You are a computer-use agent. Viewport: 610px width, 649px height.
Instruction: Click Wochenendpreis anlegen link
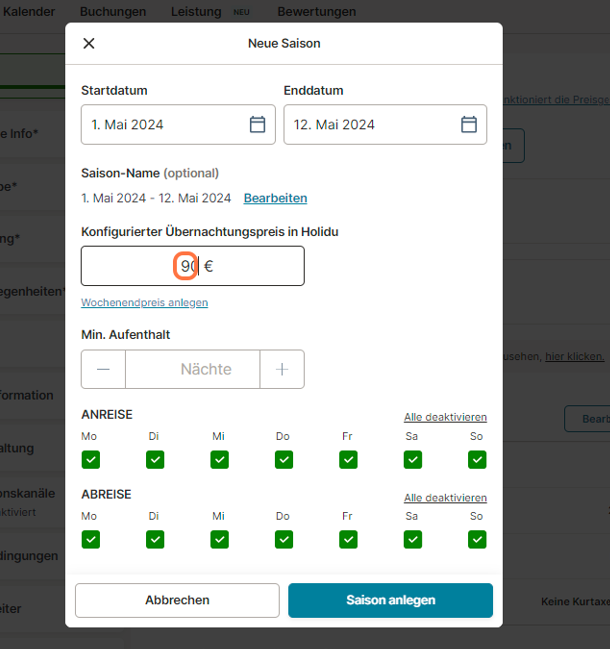click(144, 302)
